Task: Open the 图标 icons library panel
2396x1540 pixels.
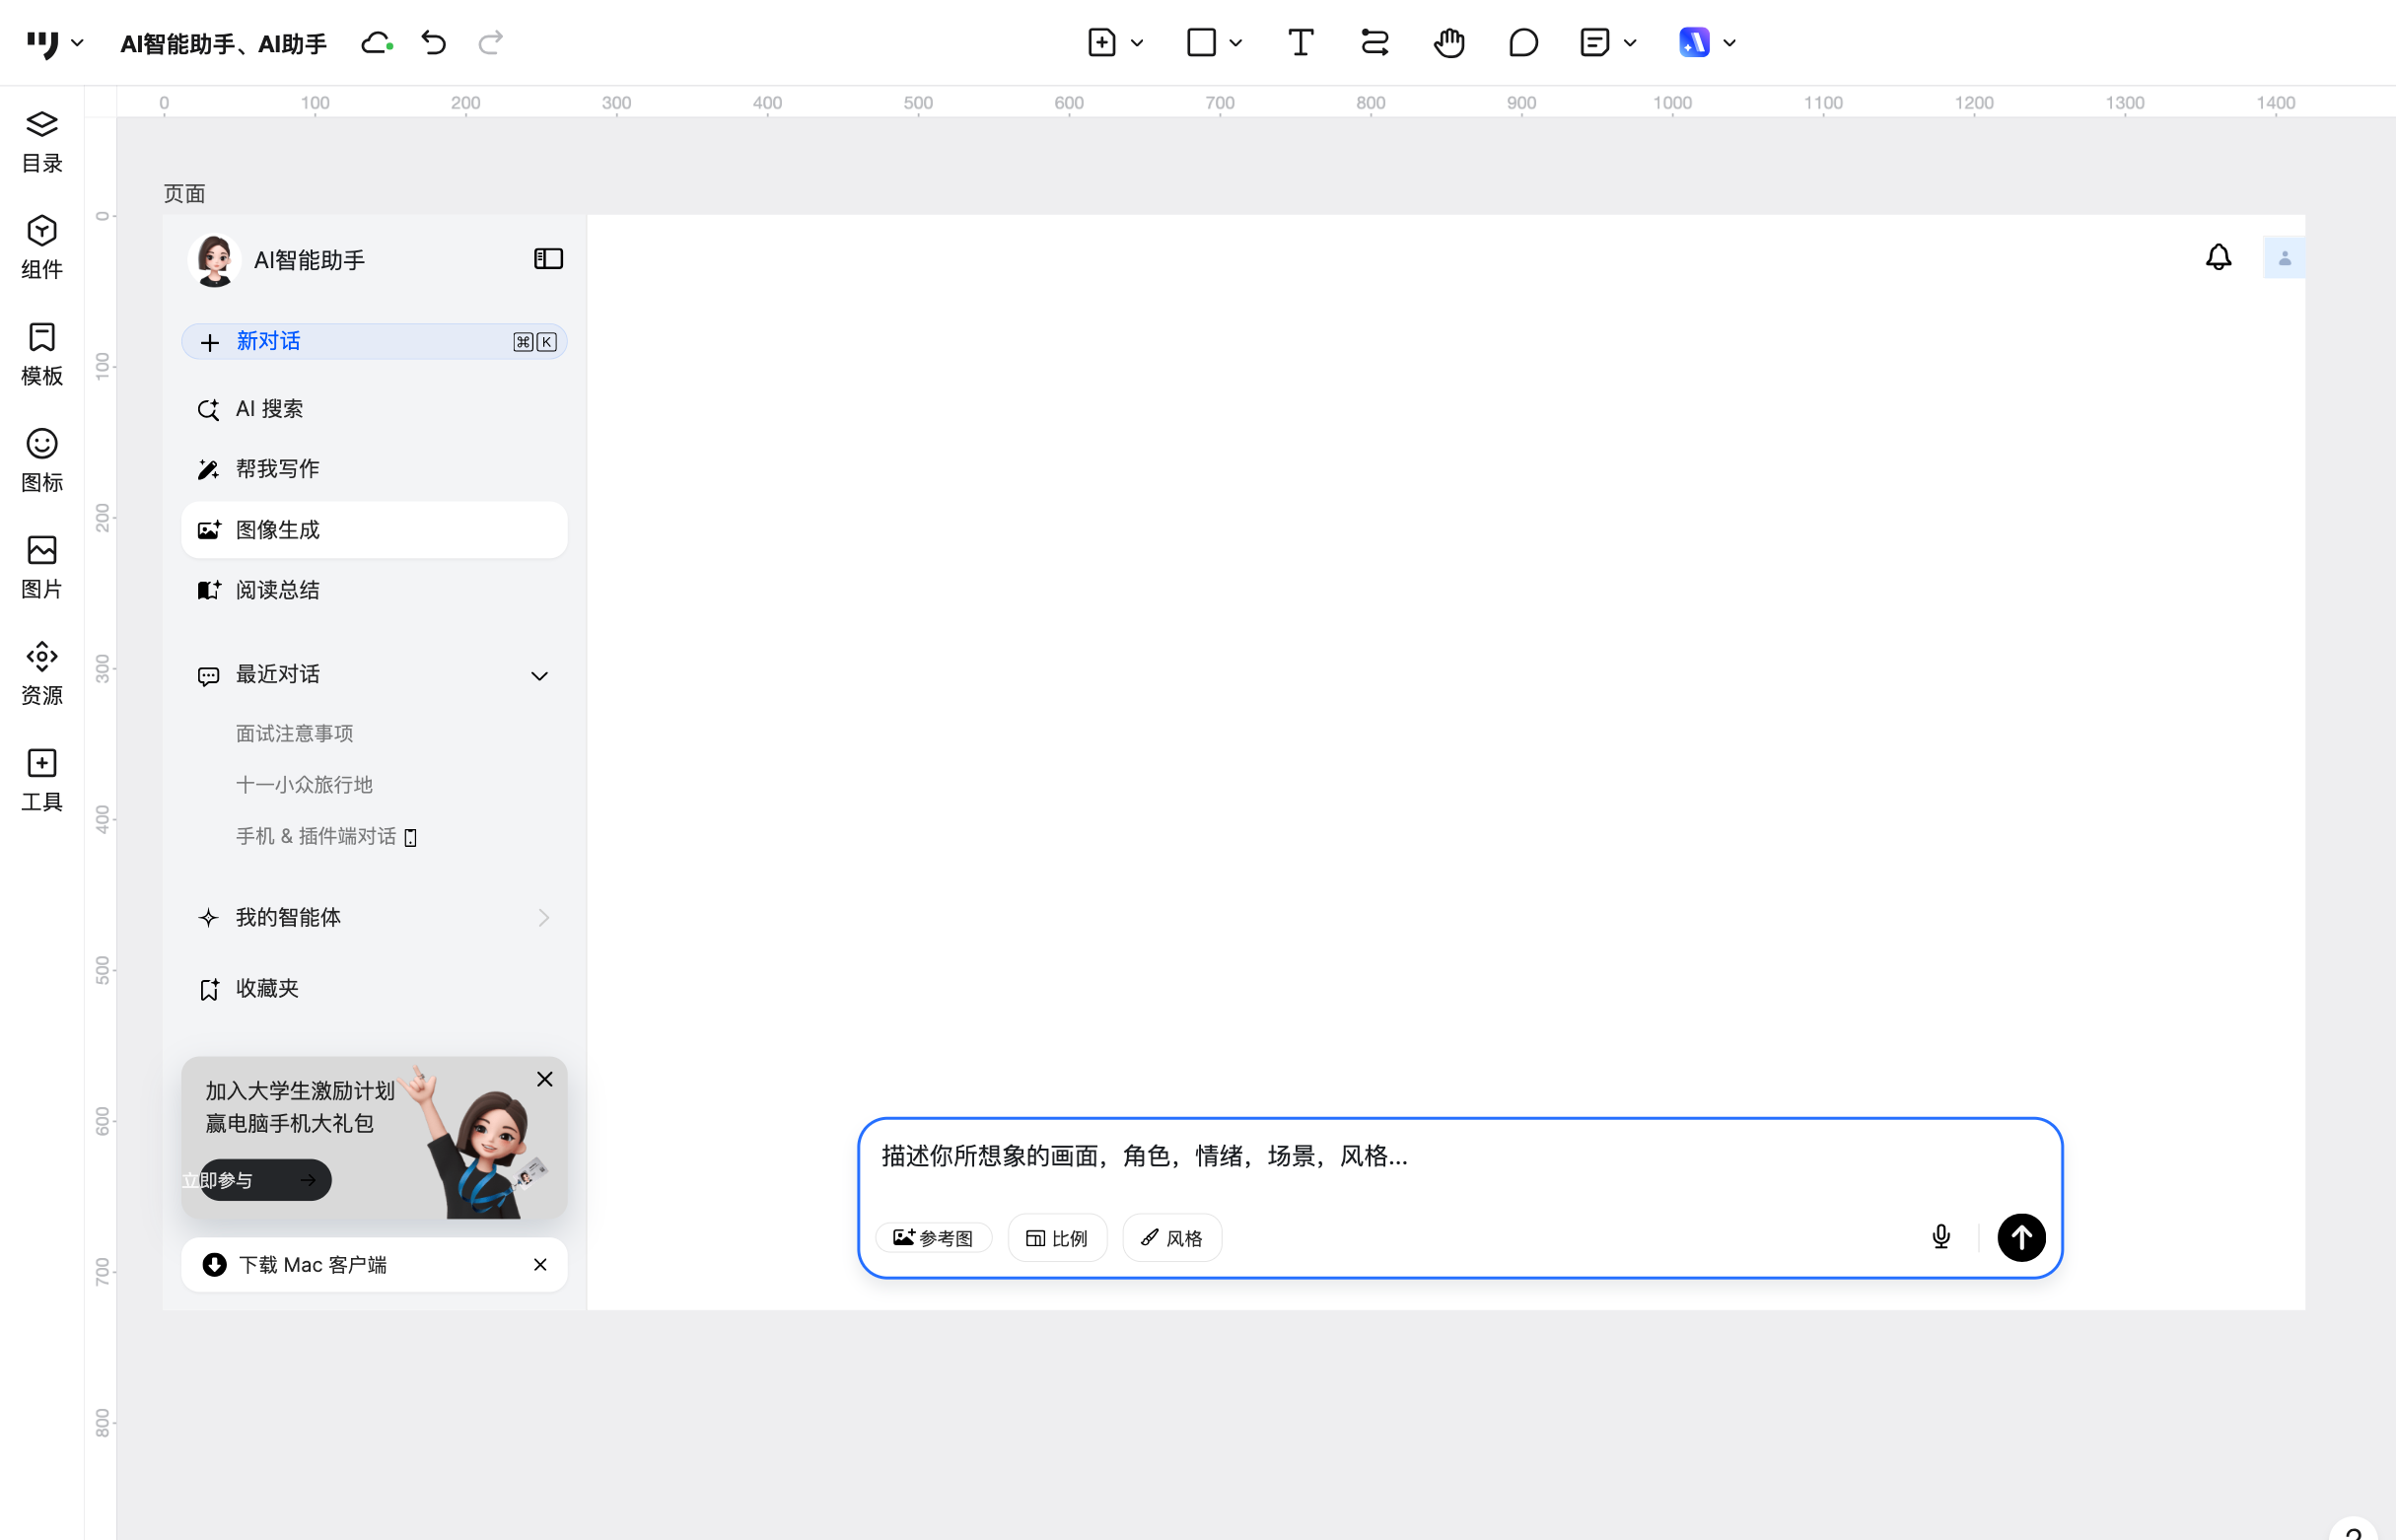Action: tap(42, 460)
